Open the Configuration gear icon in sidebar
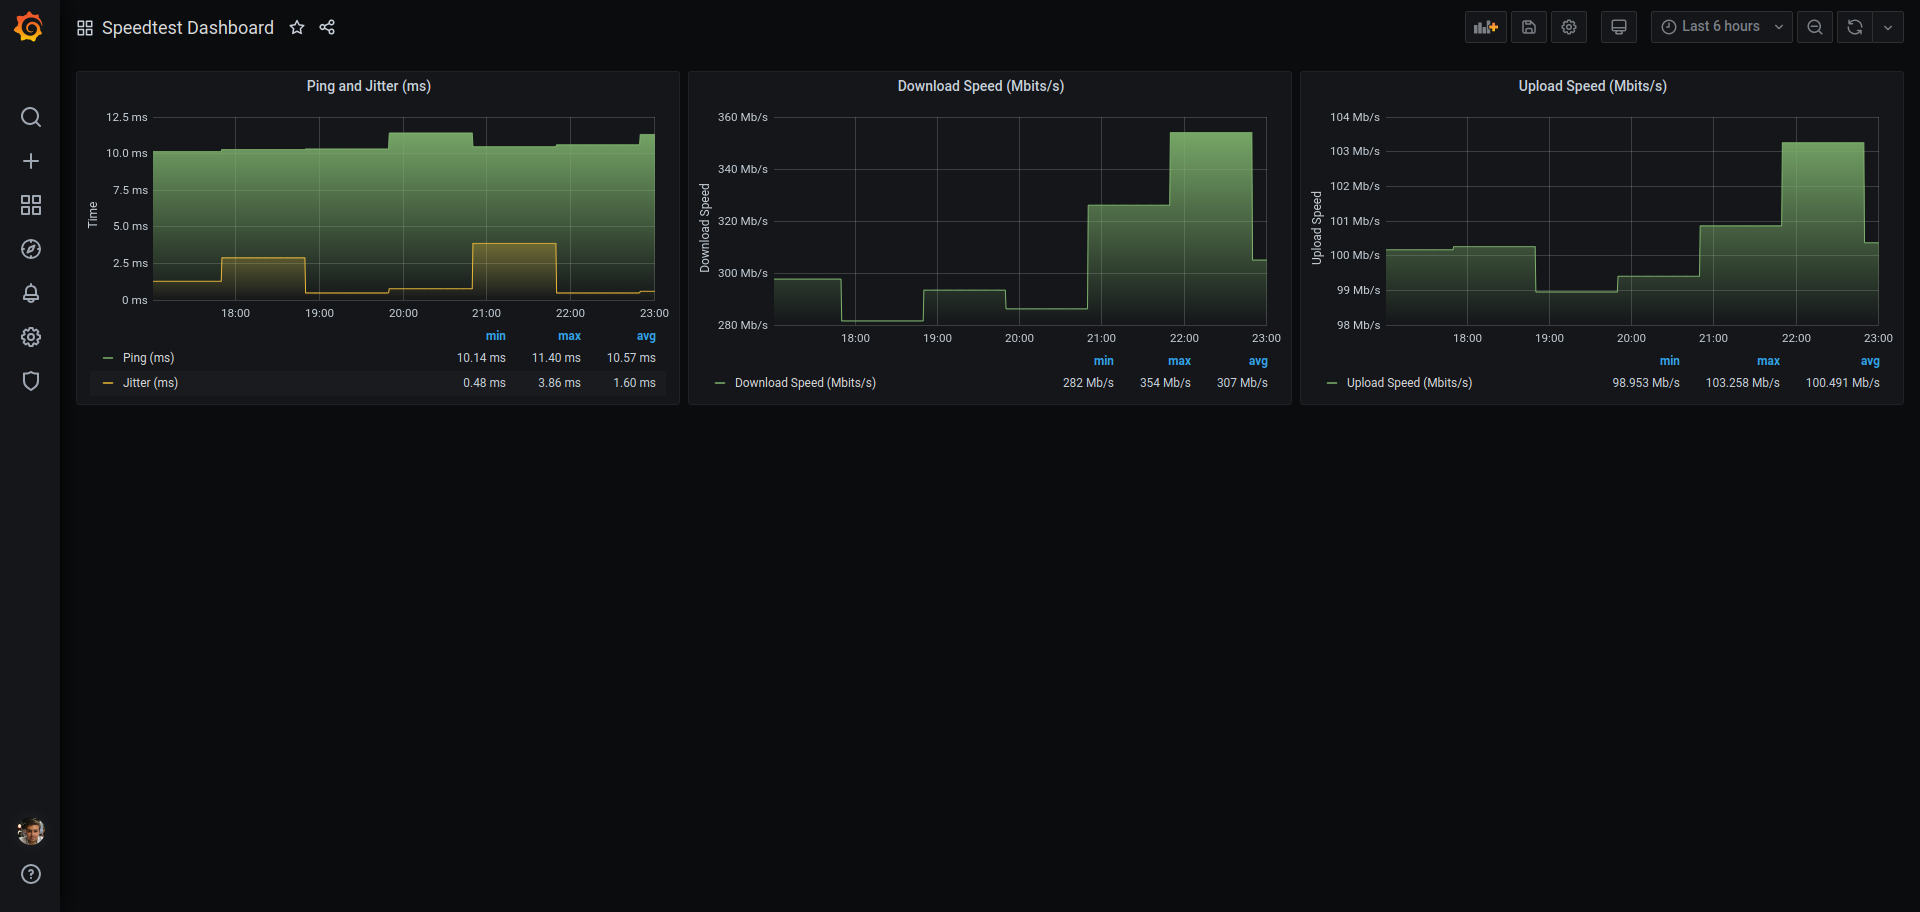 pyautogui.click(x=31, y=337)
